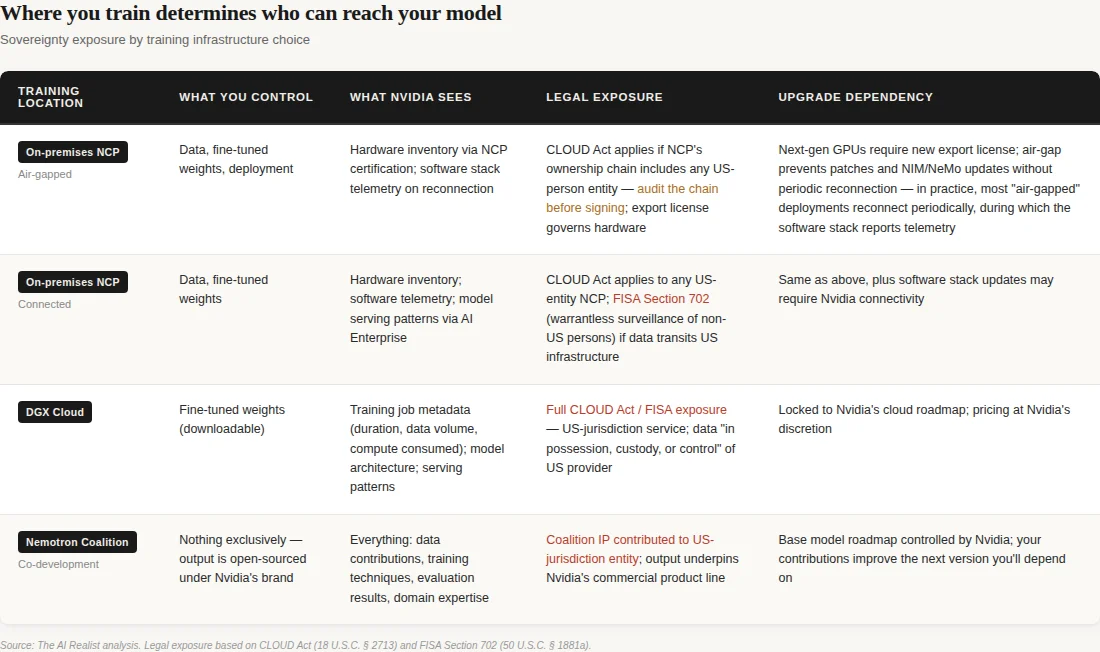
Task: Select the DGX Cloud badge
Action: (x=55, y=412)
